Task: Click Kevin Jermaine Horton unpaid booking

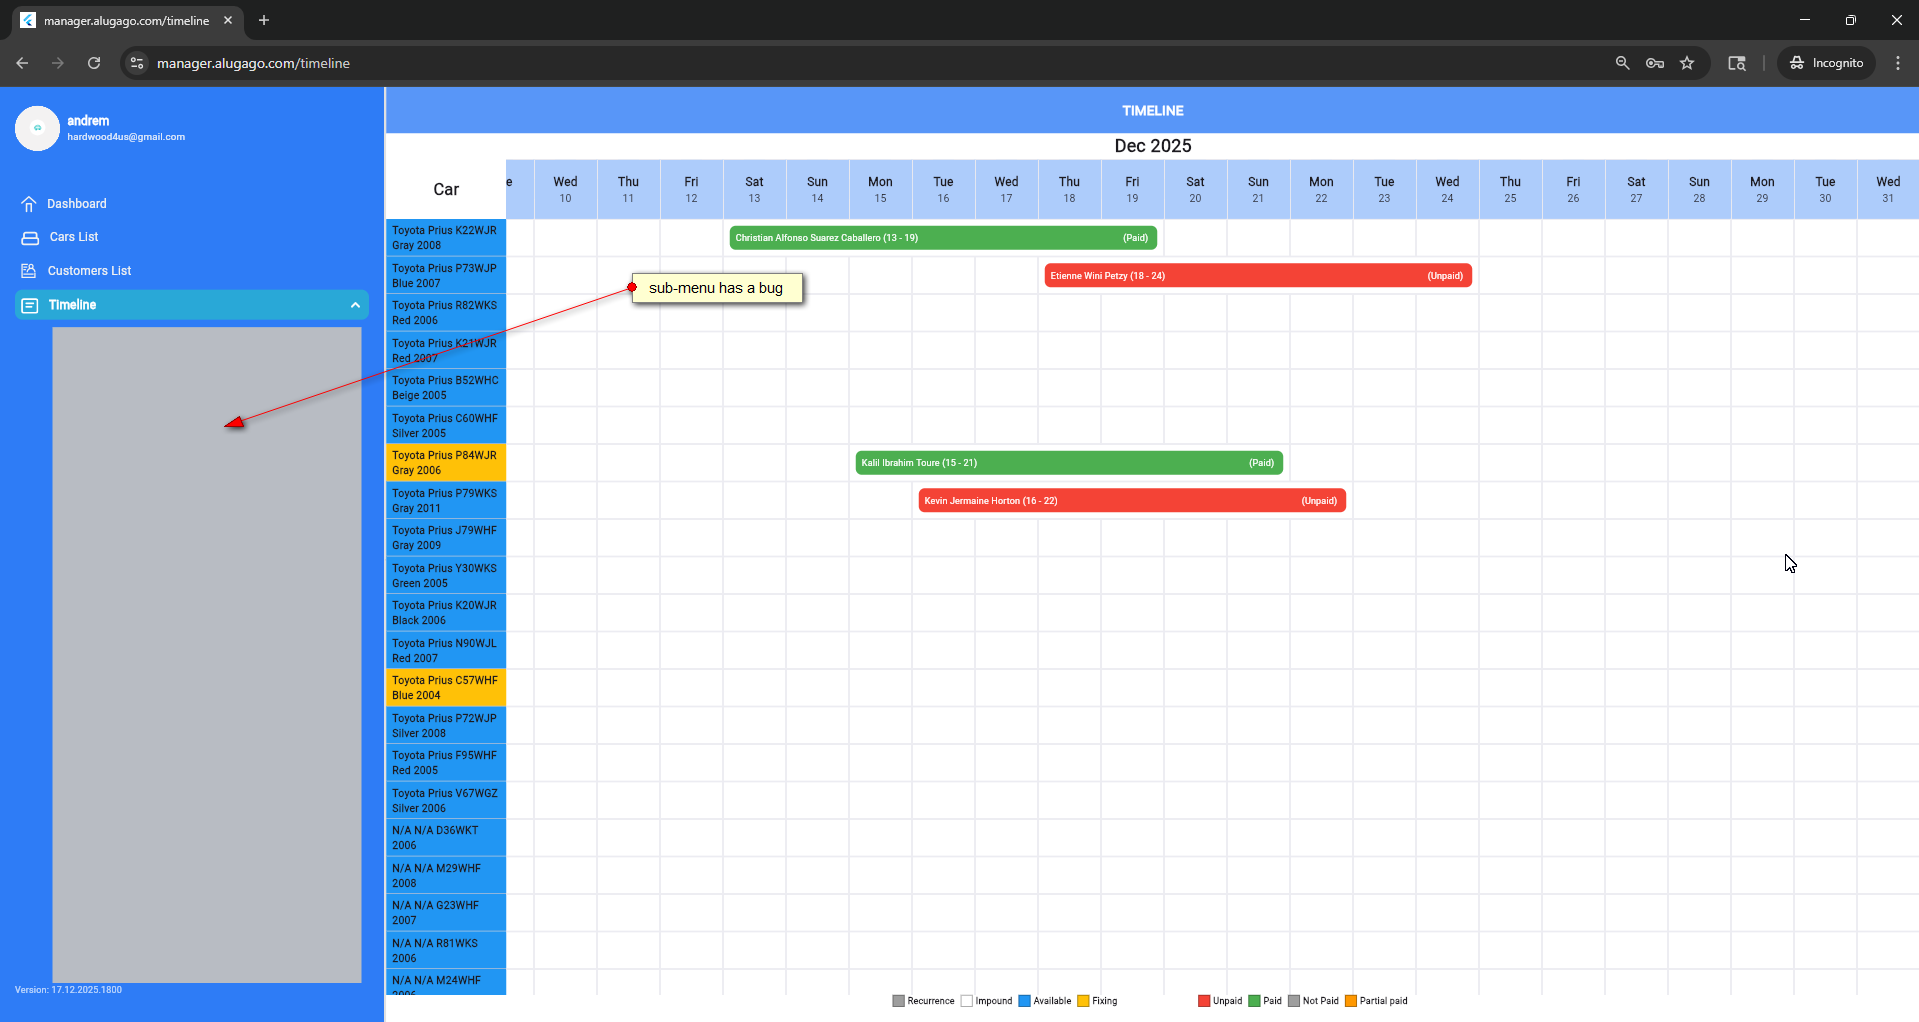Action: pyautogui.click(x=1131, y=501)
